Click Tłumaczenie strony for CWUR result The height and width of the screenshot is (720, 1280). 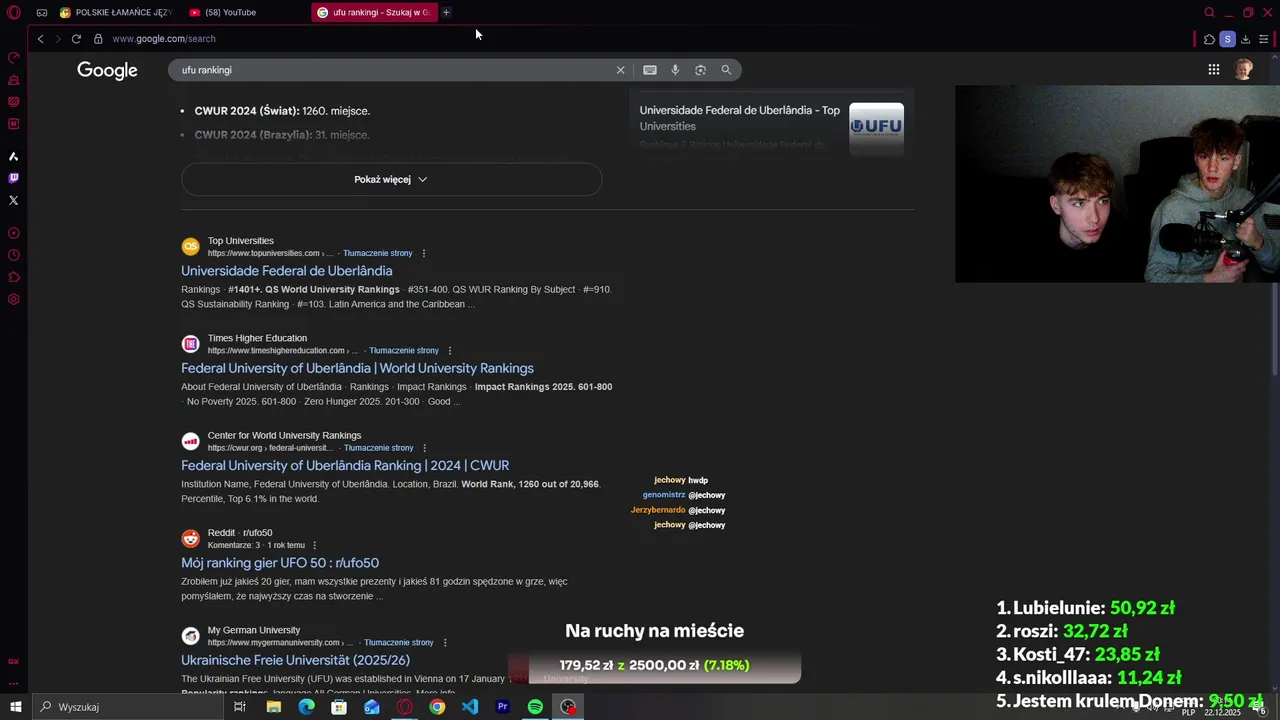[x=378, y=448]
